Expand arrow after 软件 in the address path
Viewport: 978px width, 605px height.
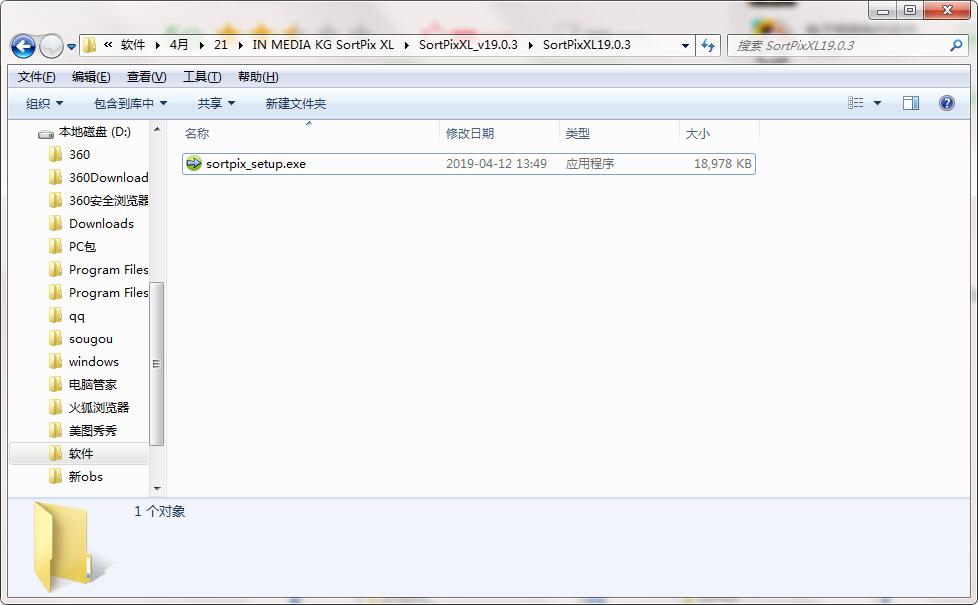point(157,46)
